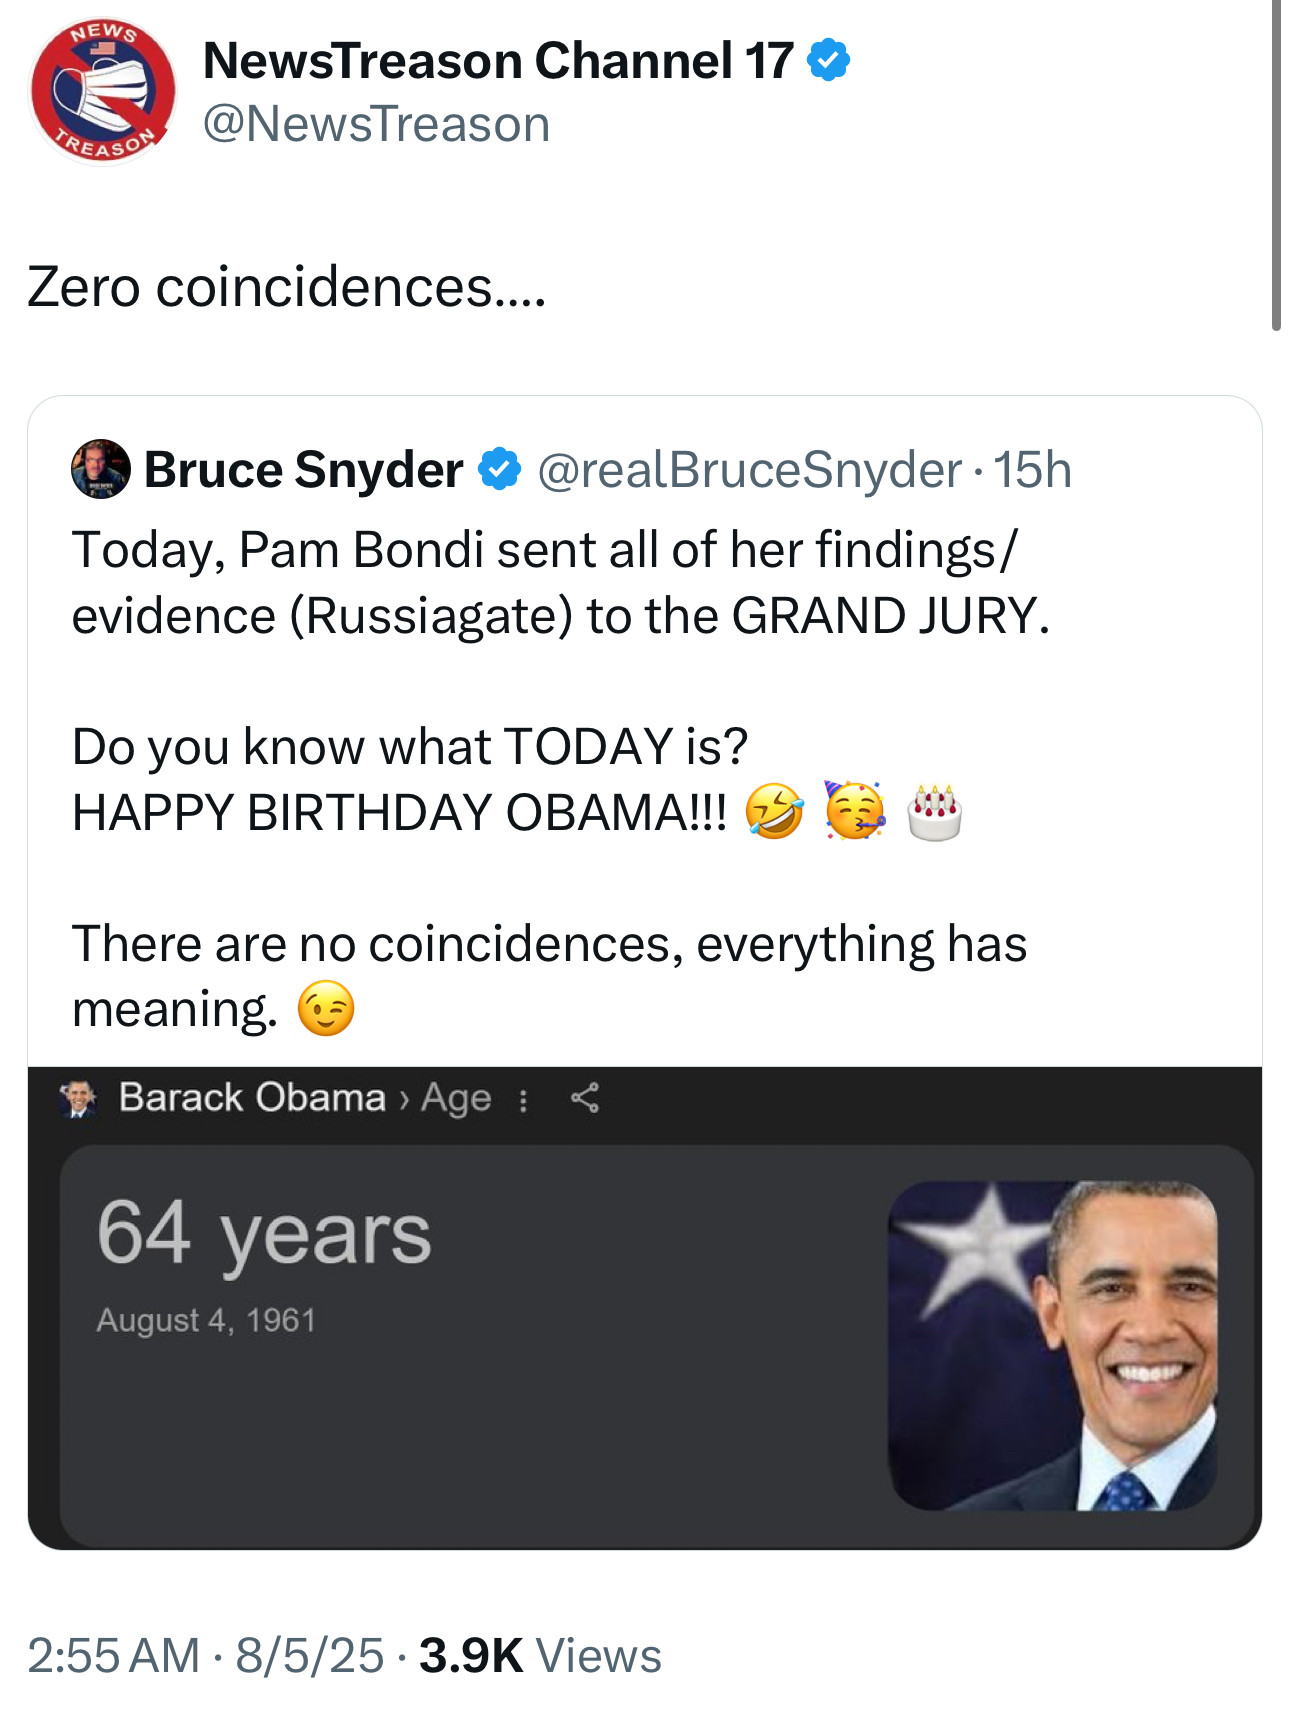Click the share icon next to Age
The image size is (1290, 1709).
(x=585, y=1098)
